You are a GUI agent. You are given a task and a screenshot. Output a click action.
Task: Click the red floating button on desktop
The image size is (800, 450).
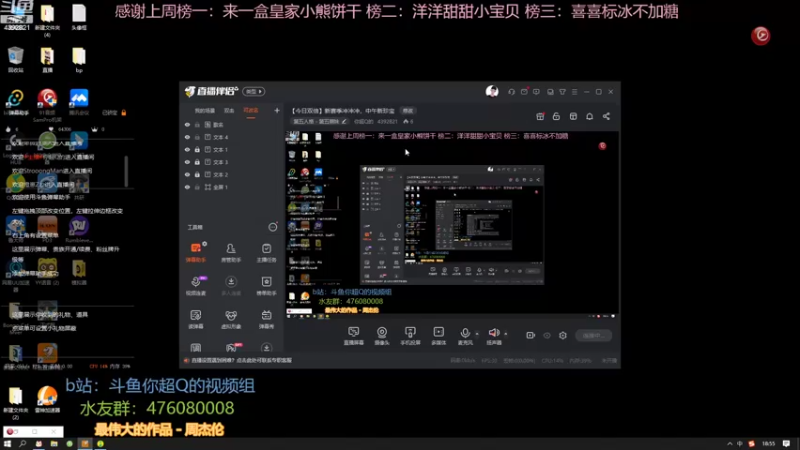[x=760, y=35]
